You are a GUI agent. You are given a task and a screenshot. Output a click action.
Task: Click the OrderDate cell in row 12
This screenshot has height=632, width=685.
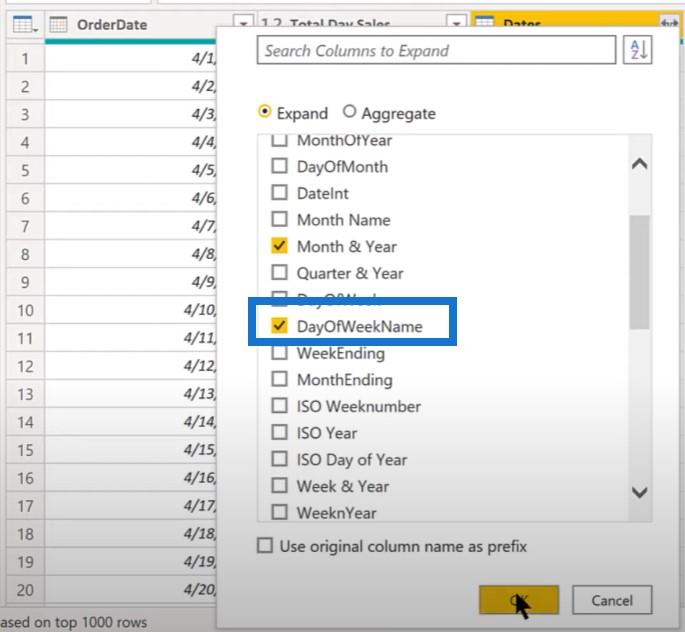coord(131,366)
